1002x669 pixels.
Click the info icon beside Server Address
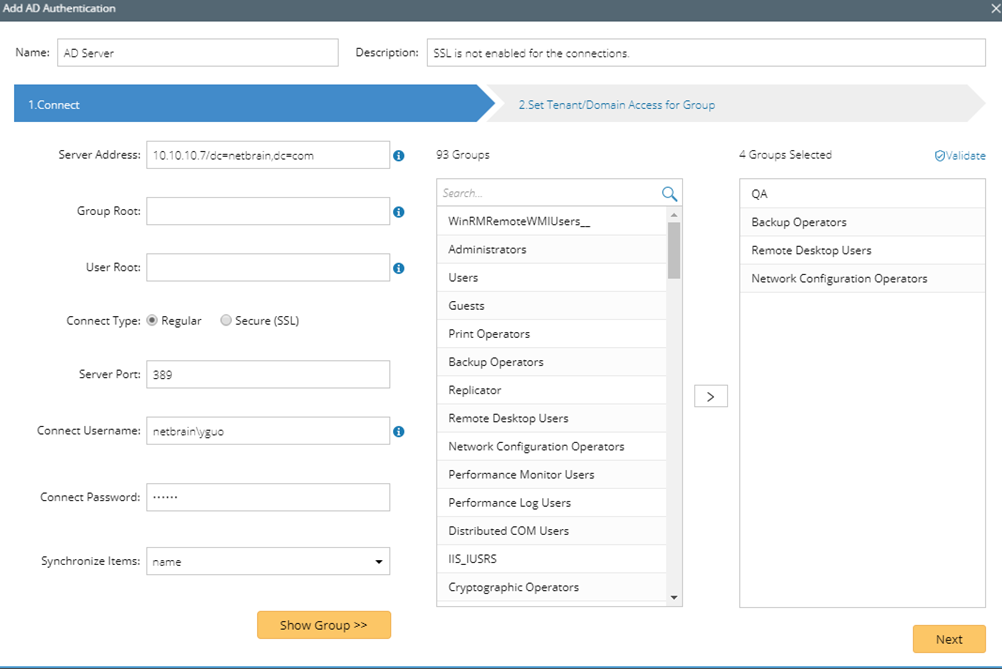click(x=398, y=156)
